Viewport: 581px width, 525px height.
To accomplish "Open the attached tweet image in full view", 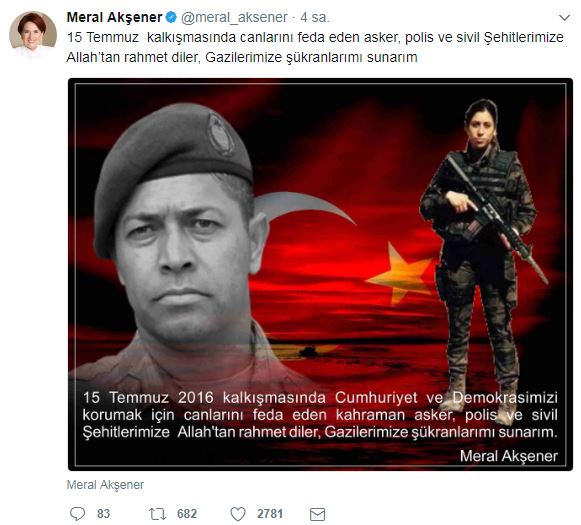I will (321, 275).
